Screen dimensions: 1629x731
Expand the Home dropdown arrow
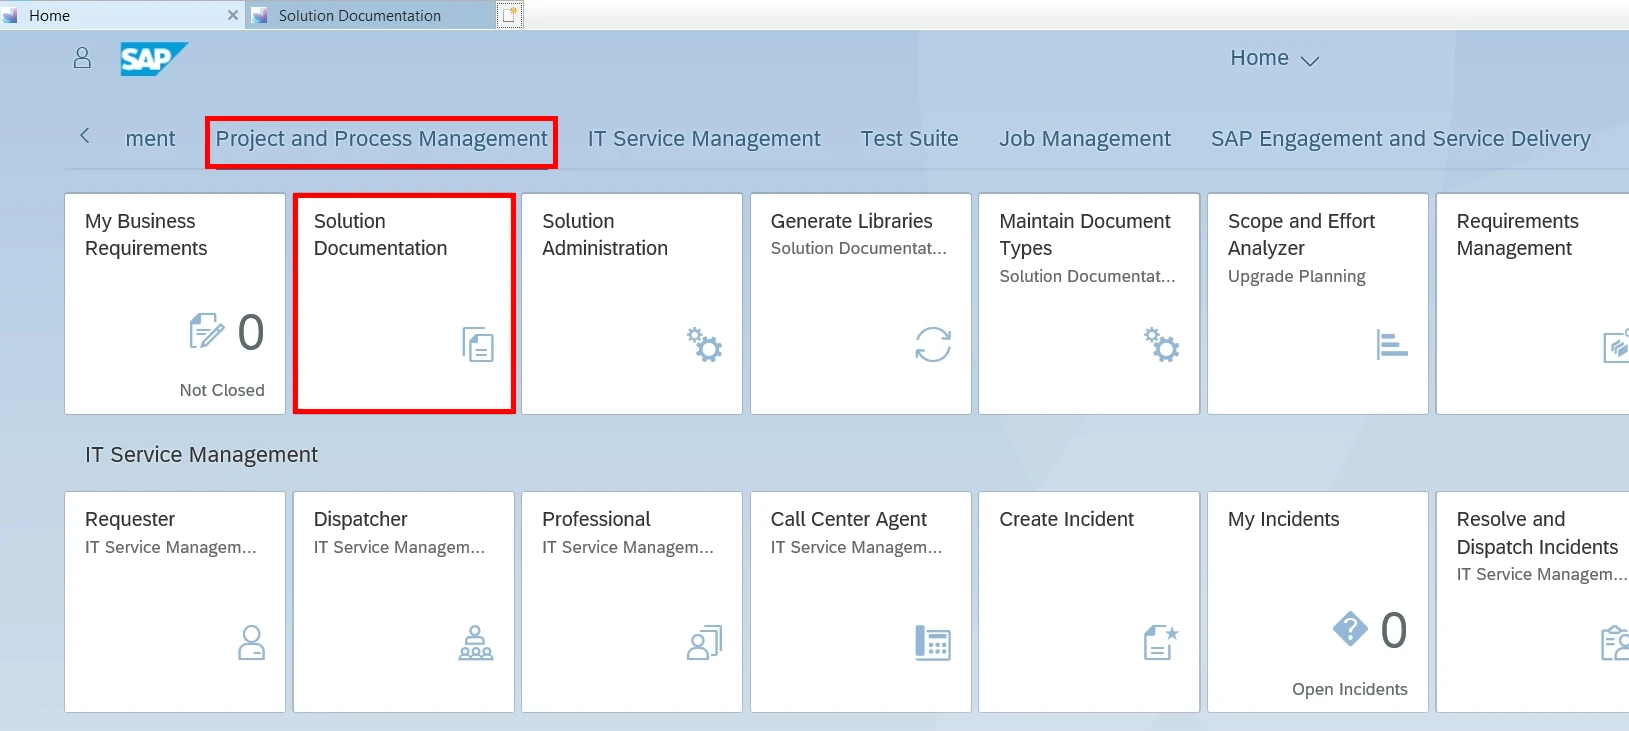click(1310, 60)
